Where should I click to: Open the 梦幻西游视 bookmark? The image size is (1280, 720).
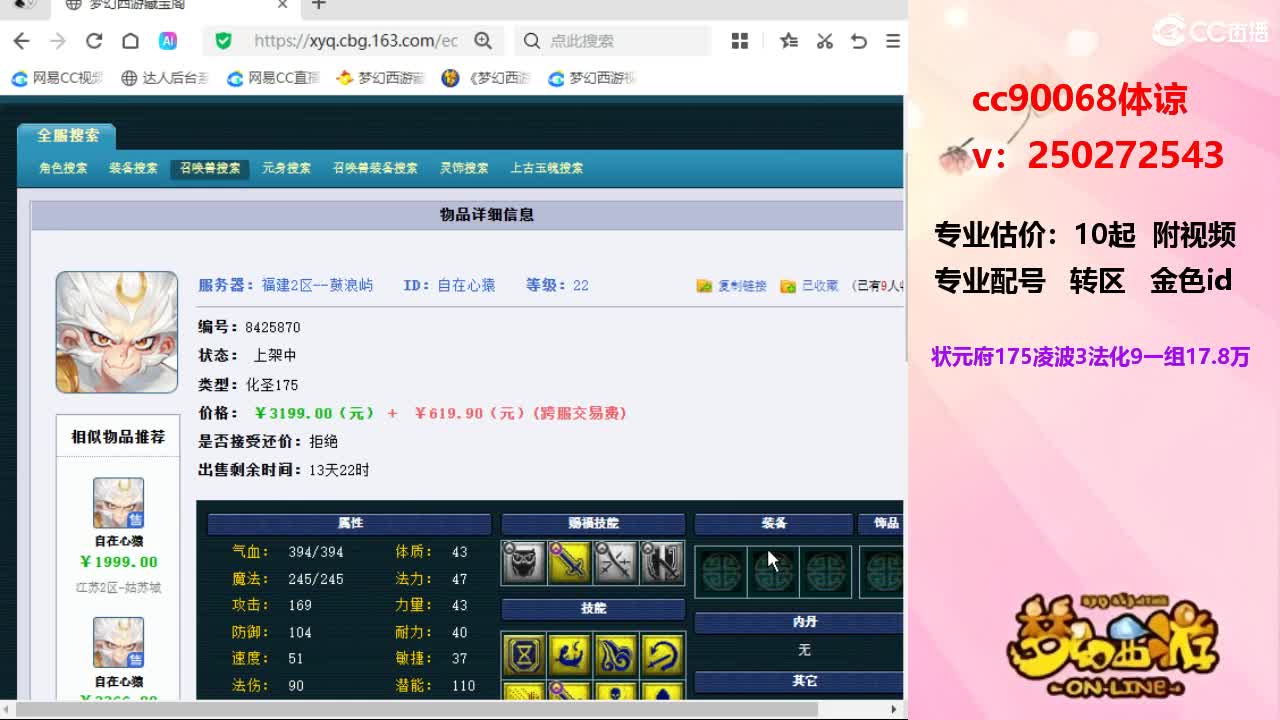593,78
